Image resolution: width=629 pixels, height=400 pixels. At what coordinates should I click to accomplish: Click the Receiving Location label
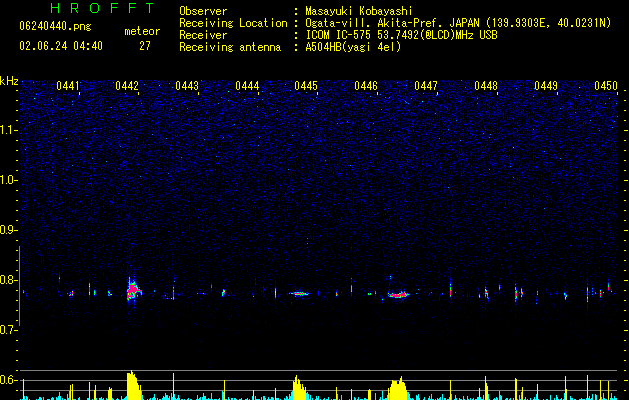pyautogui.click(x=233, y=23)
